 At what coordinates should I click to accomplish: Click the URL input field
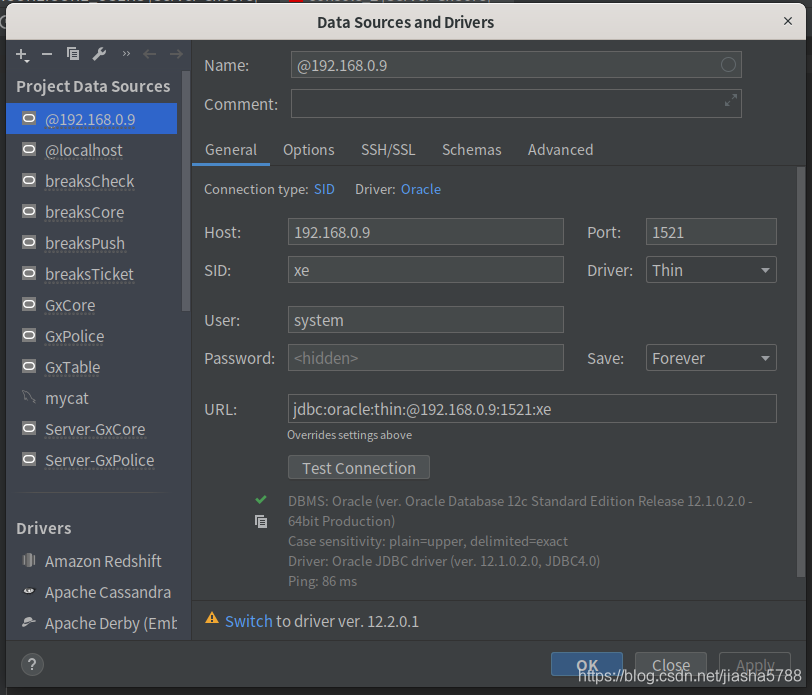tap(532, 409)
